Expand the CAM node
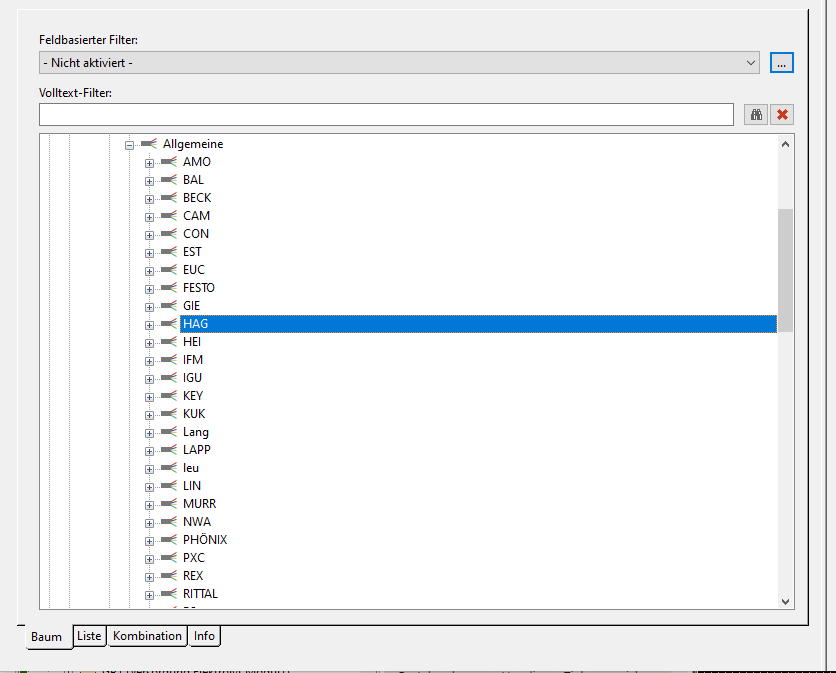Image resolution: width=836 pixels, height=673 pixels. point(149,218)
